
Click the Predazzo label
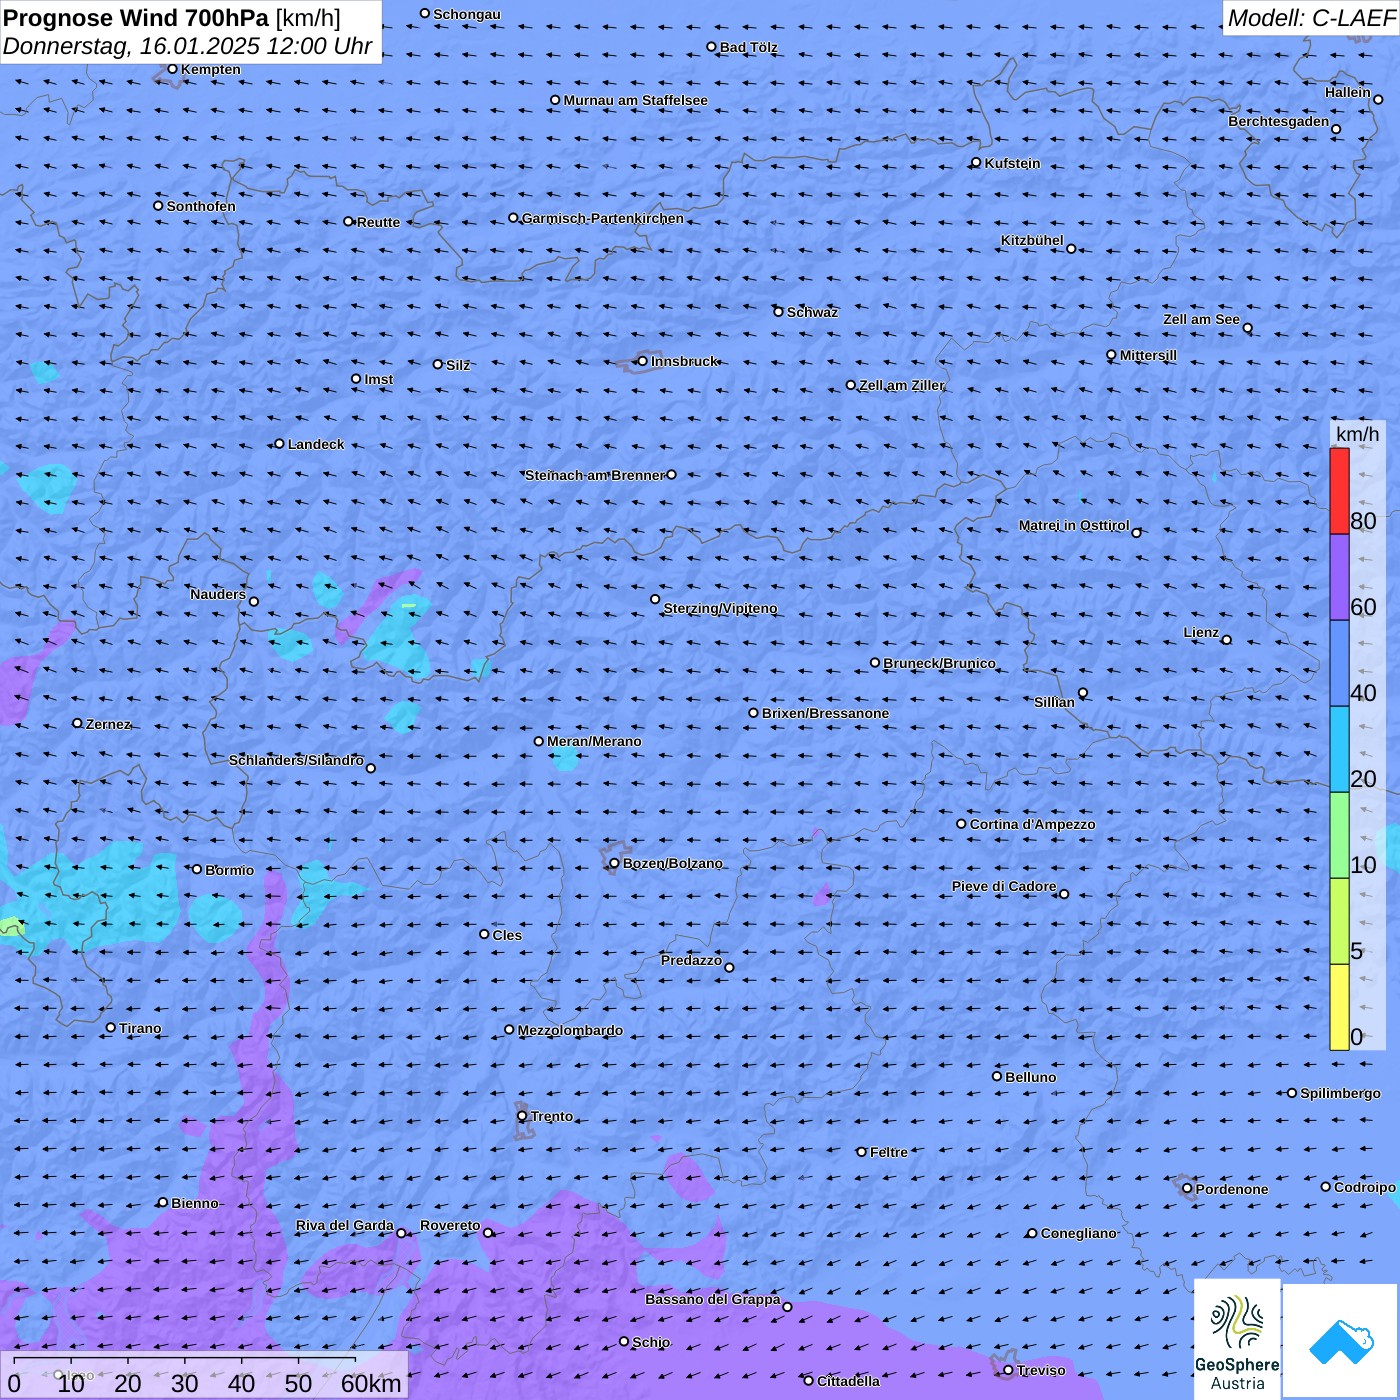(691, 960)
